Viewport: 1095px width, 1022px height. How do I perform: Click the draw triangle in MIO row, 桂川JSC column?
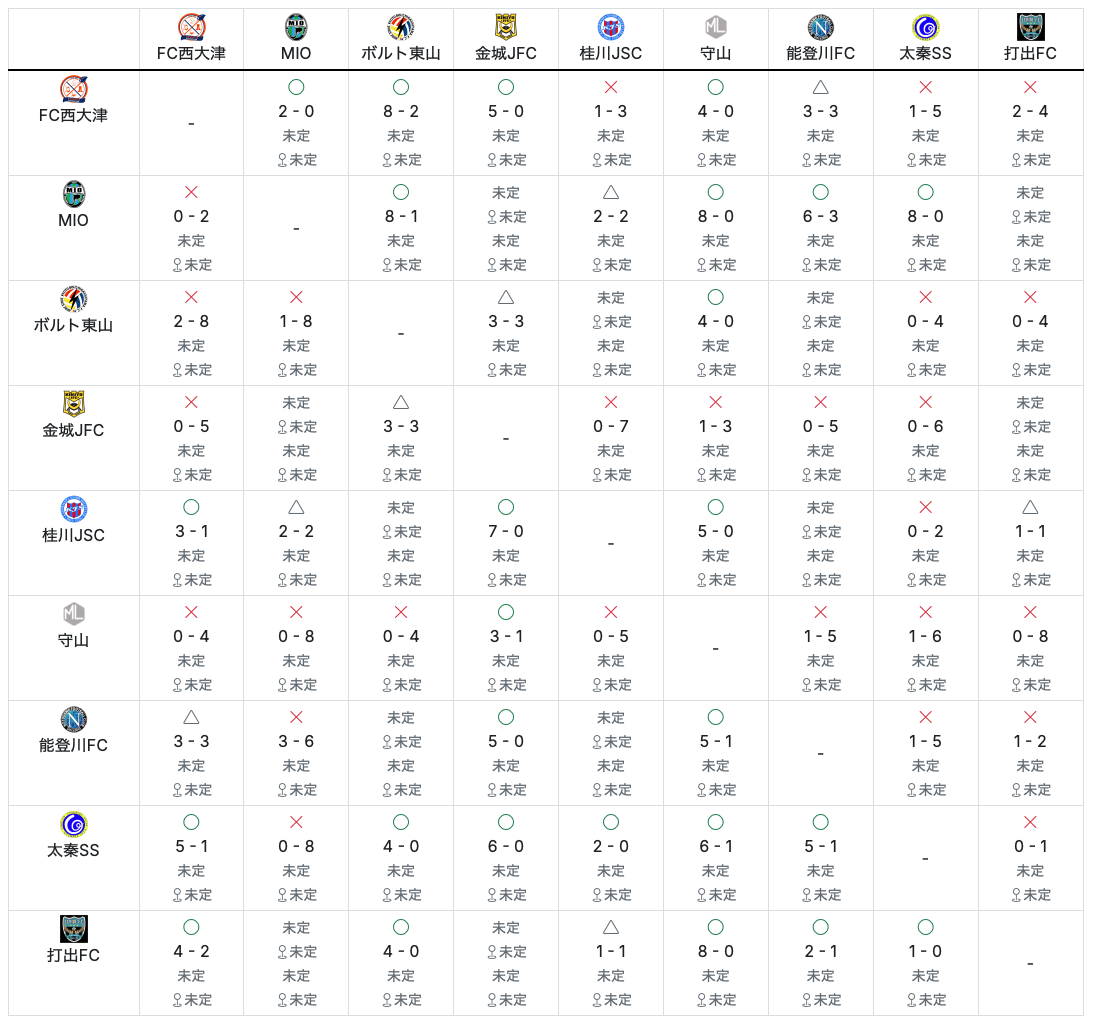click(611, 192)
